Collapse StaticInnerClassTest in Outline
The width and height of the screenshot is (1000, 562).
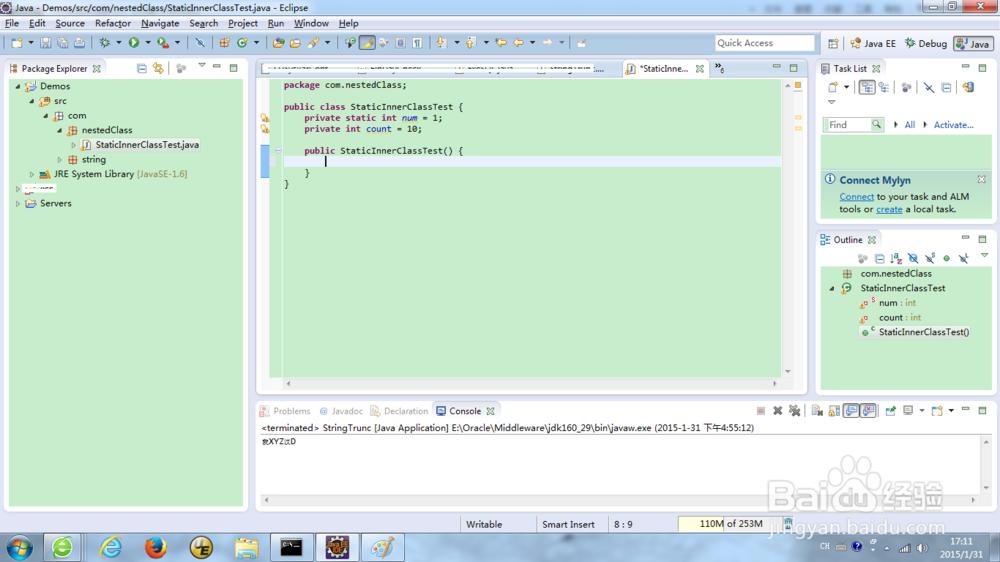click(x=832, y=288)
